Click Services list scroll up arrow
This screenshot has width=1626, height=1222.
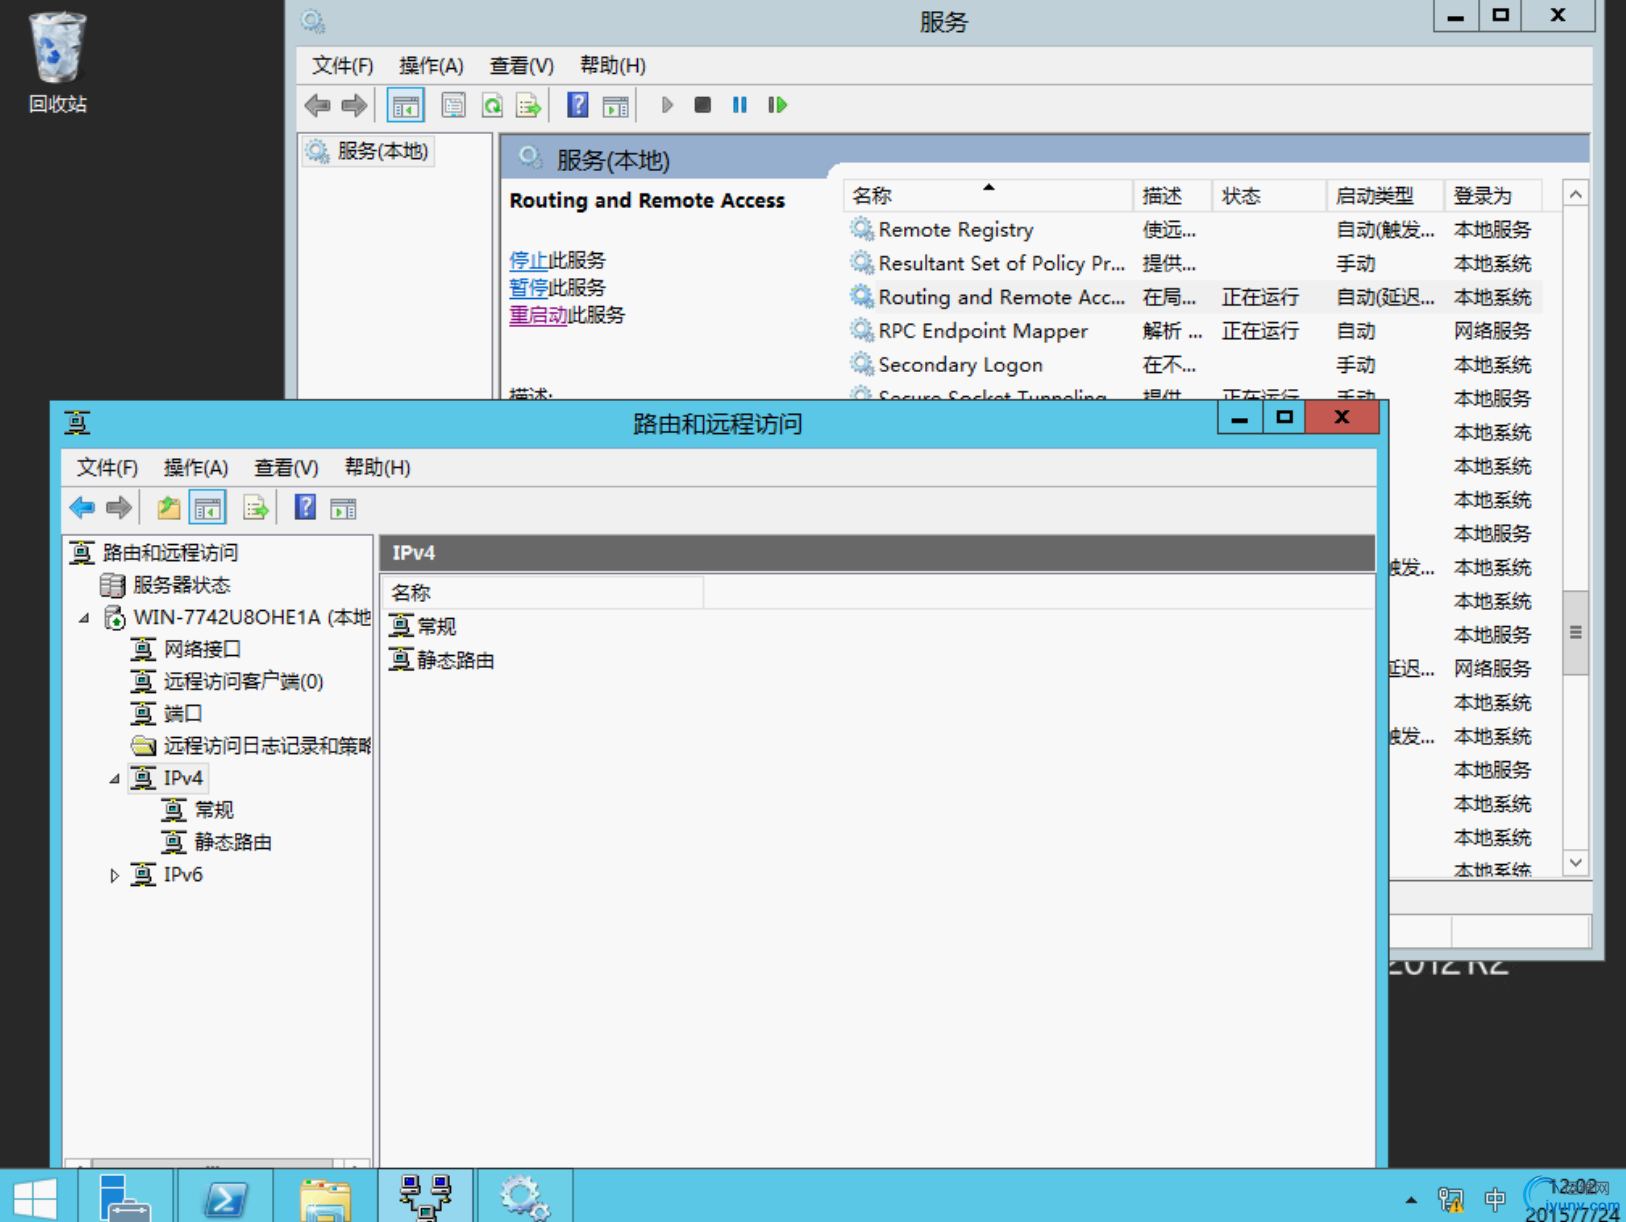coord(1576,195)
